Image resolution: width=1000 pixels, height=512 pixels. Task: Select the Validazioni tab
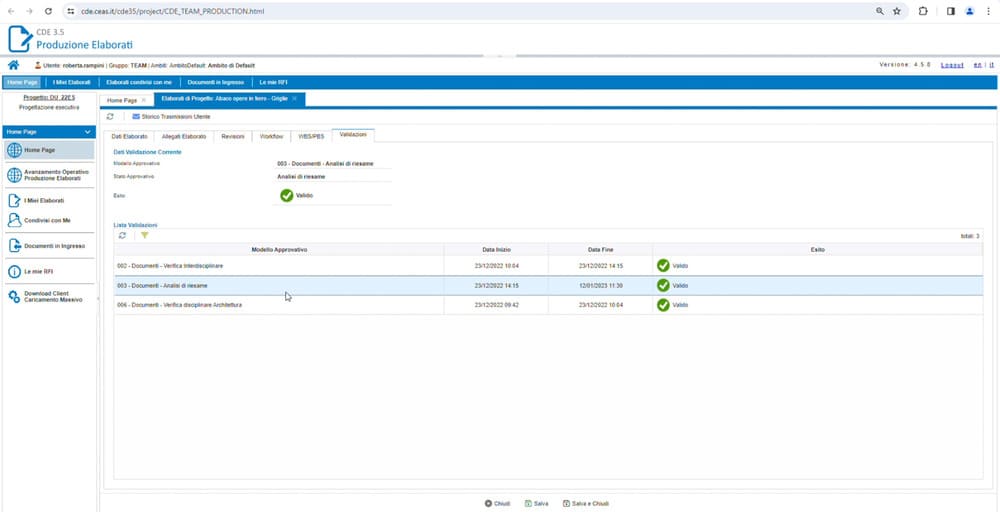pos(353,135)
